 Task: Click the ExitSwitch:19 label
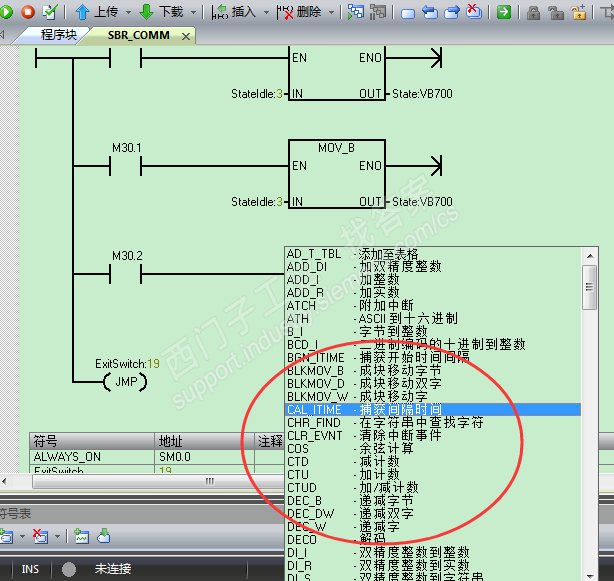127,364
